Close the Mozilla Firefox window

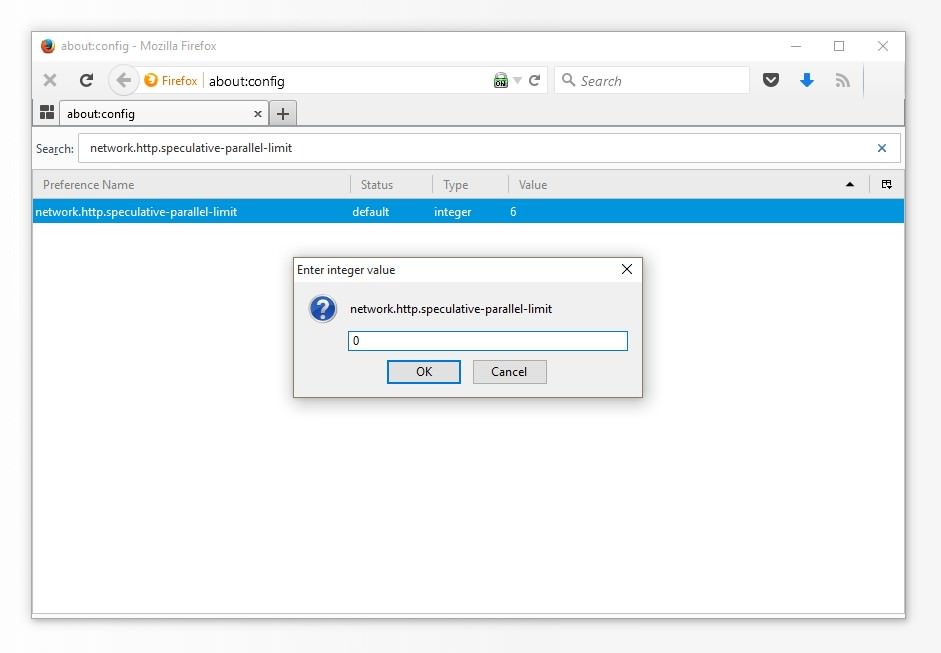point(883,46)
